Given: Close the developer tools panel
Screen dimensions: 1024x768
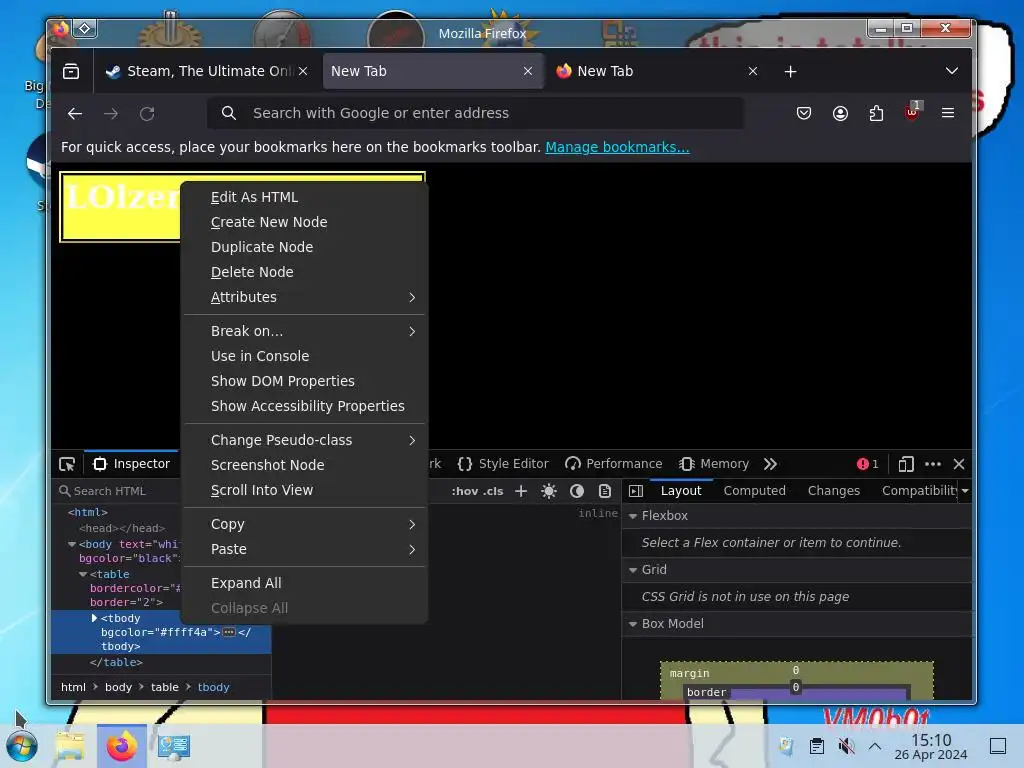Looking at the screenshot, I should tap(959, 464).
